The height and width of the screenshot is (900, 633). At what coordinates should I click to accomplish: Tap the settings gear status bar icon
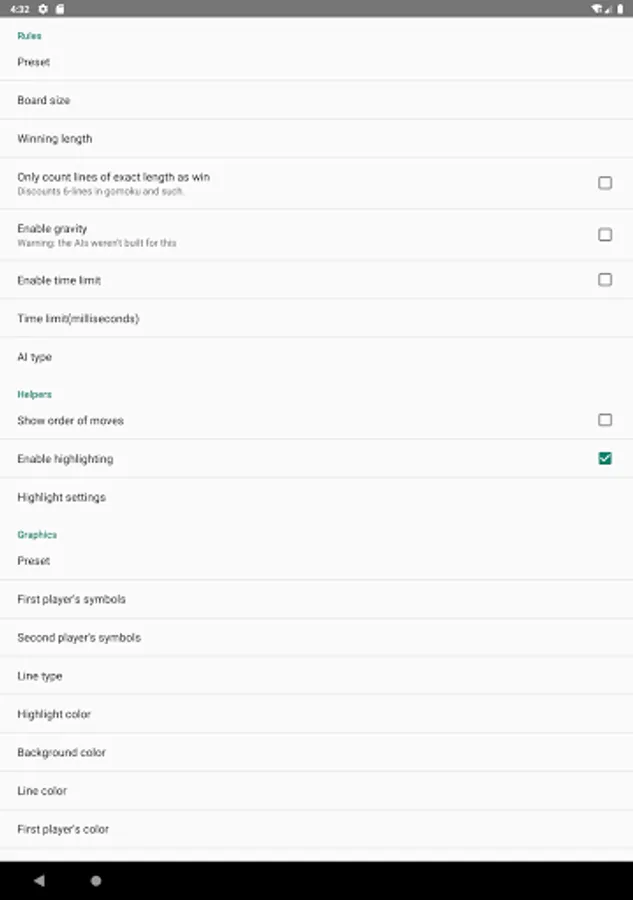click(x=43, y=9)
